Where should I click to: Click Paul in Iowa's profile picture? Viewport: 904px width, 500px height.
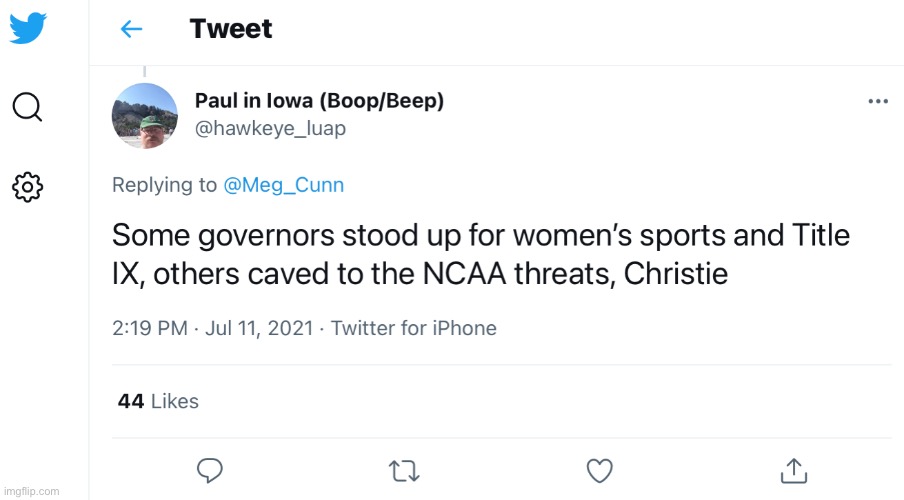click(x=145, y=115)
